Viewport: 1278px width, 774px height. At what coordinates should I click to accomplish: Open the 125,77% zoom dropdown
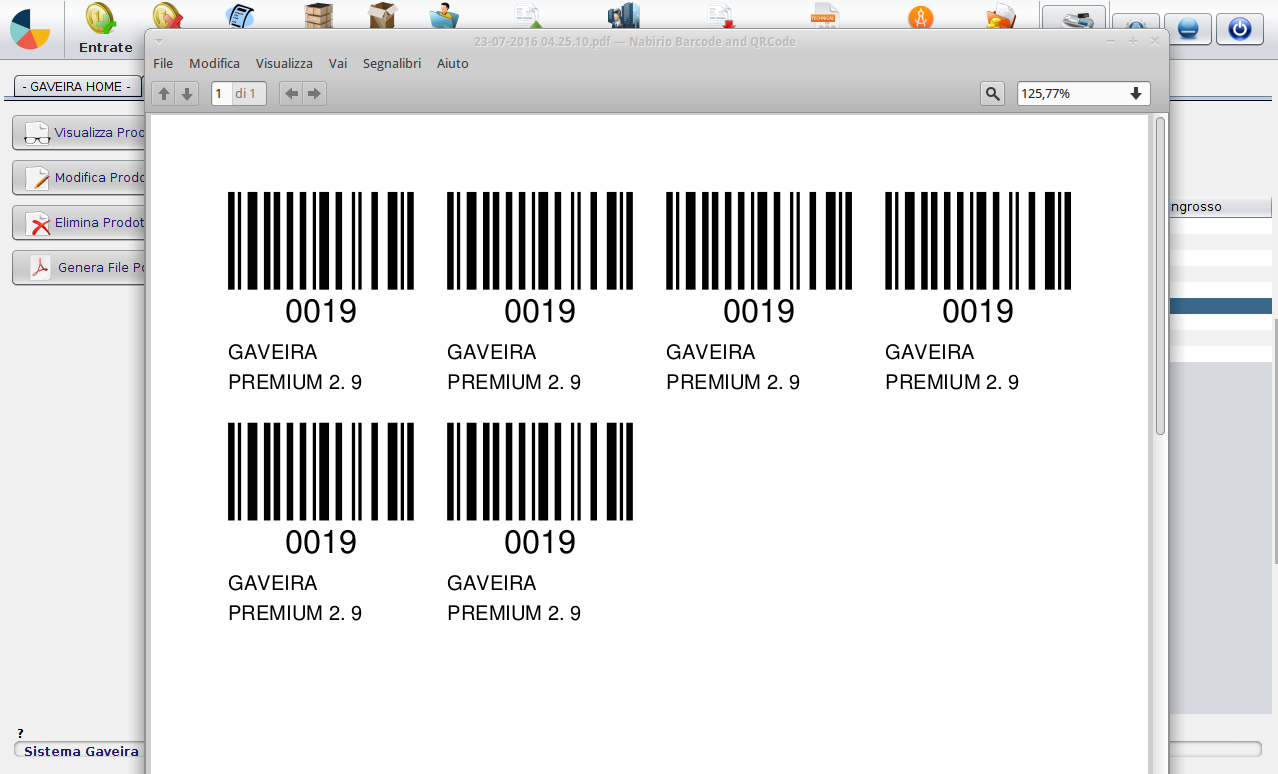(1084, 94)
